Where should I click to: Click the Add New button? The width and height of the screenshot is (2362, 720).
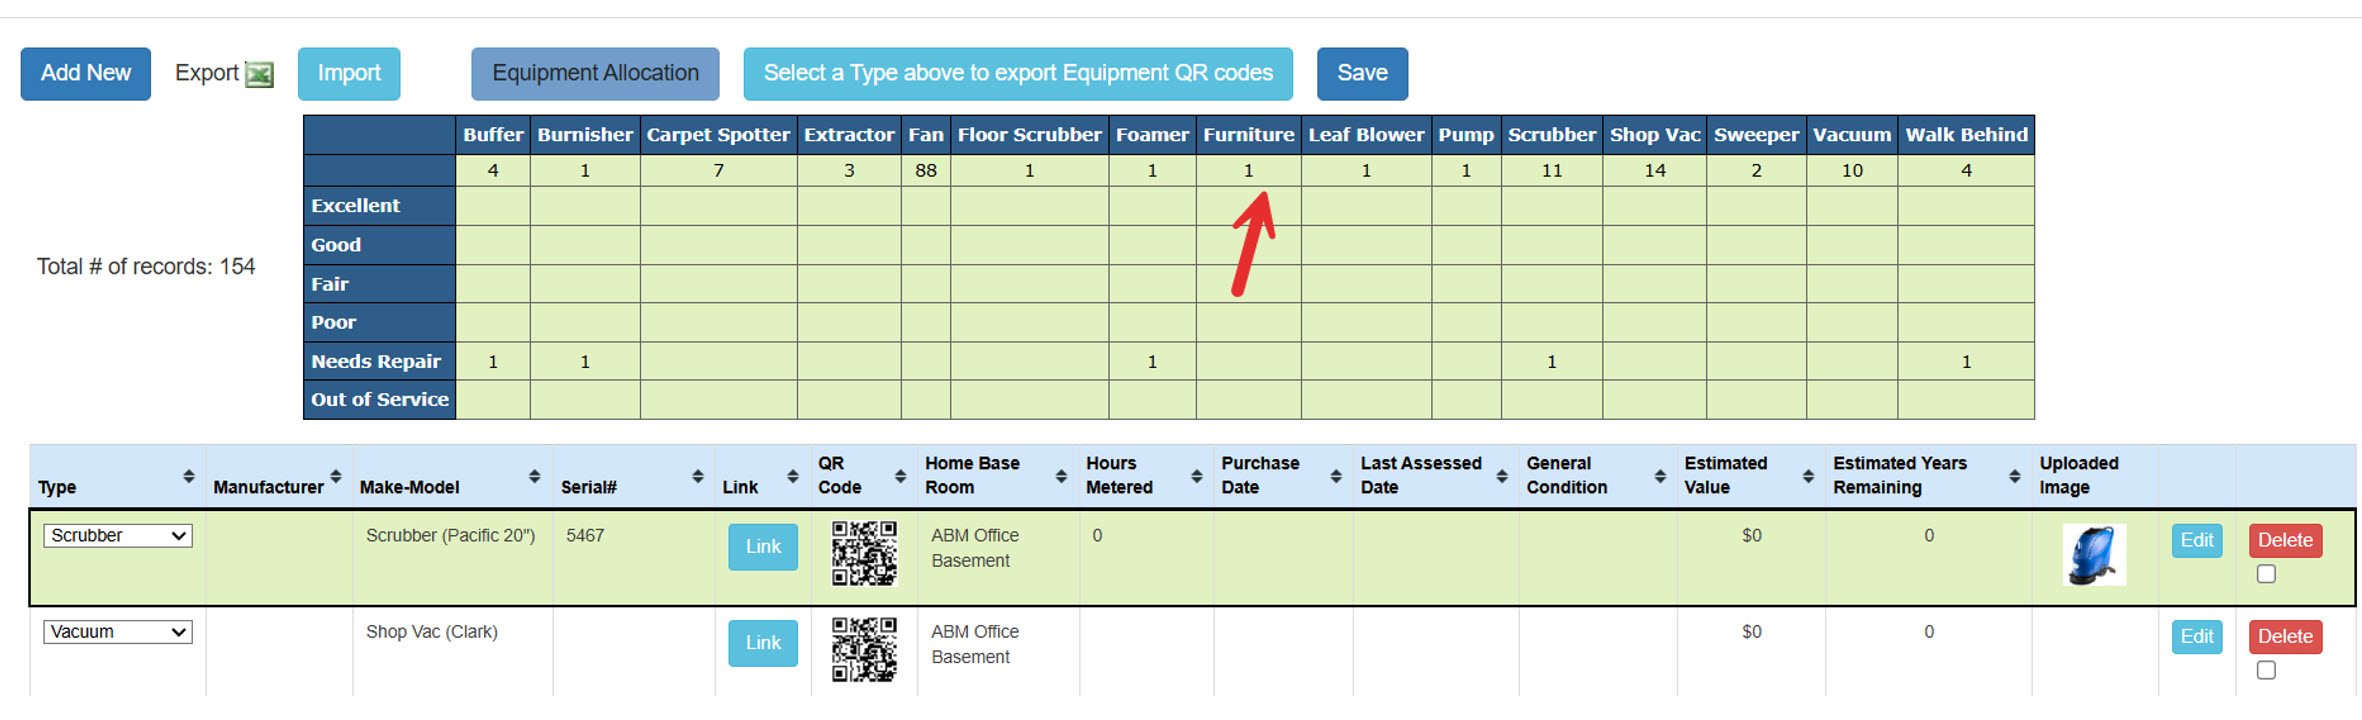point(86,73)
